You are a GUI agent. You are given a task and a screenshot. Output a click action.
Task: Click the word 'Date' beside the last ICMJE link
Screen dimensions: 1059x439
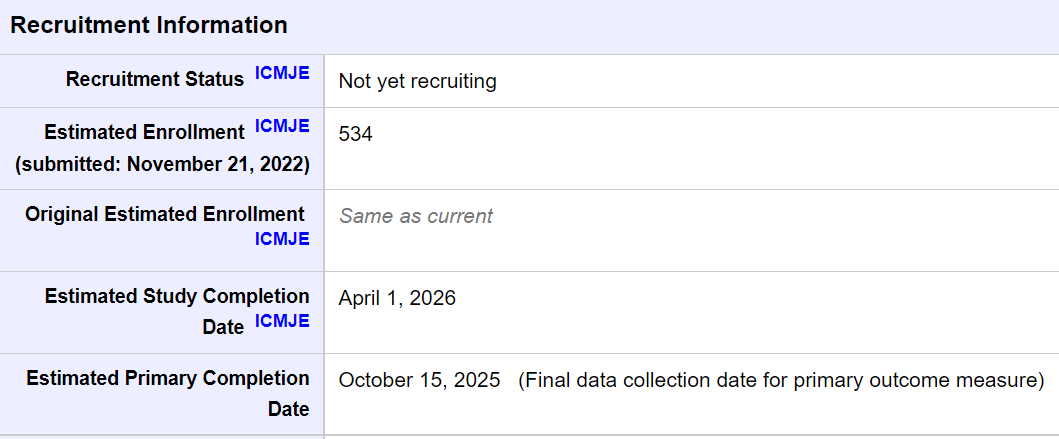[x=223, y=328]
